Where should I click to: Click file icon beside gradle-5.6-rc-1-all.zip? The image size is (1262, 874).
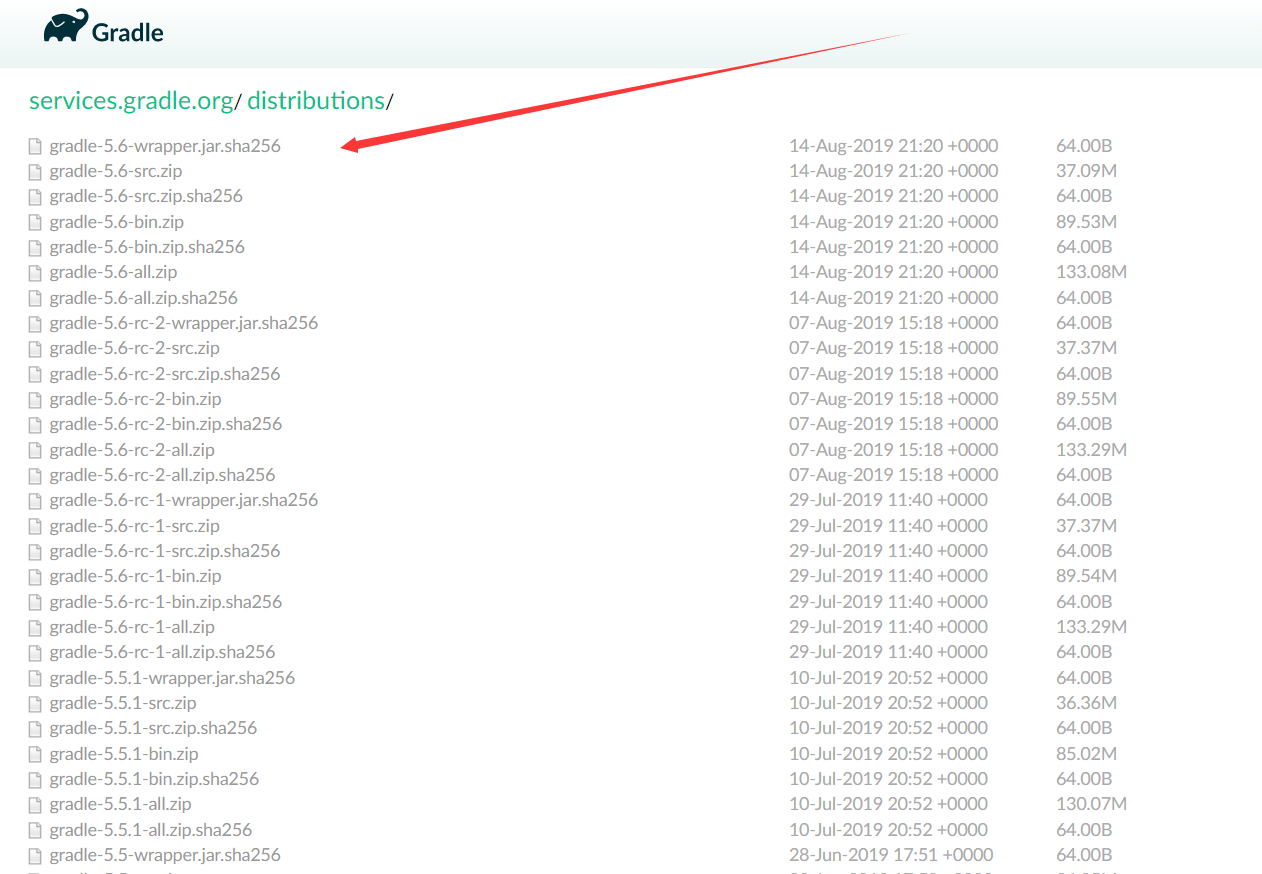(x=35, y=628)
